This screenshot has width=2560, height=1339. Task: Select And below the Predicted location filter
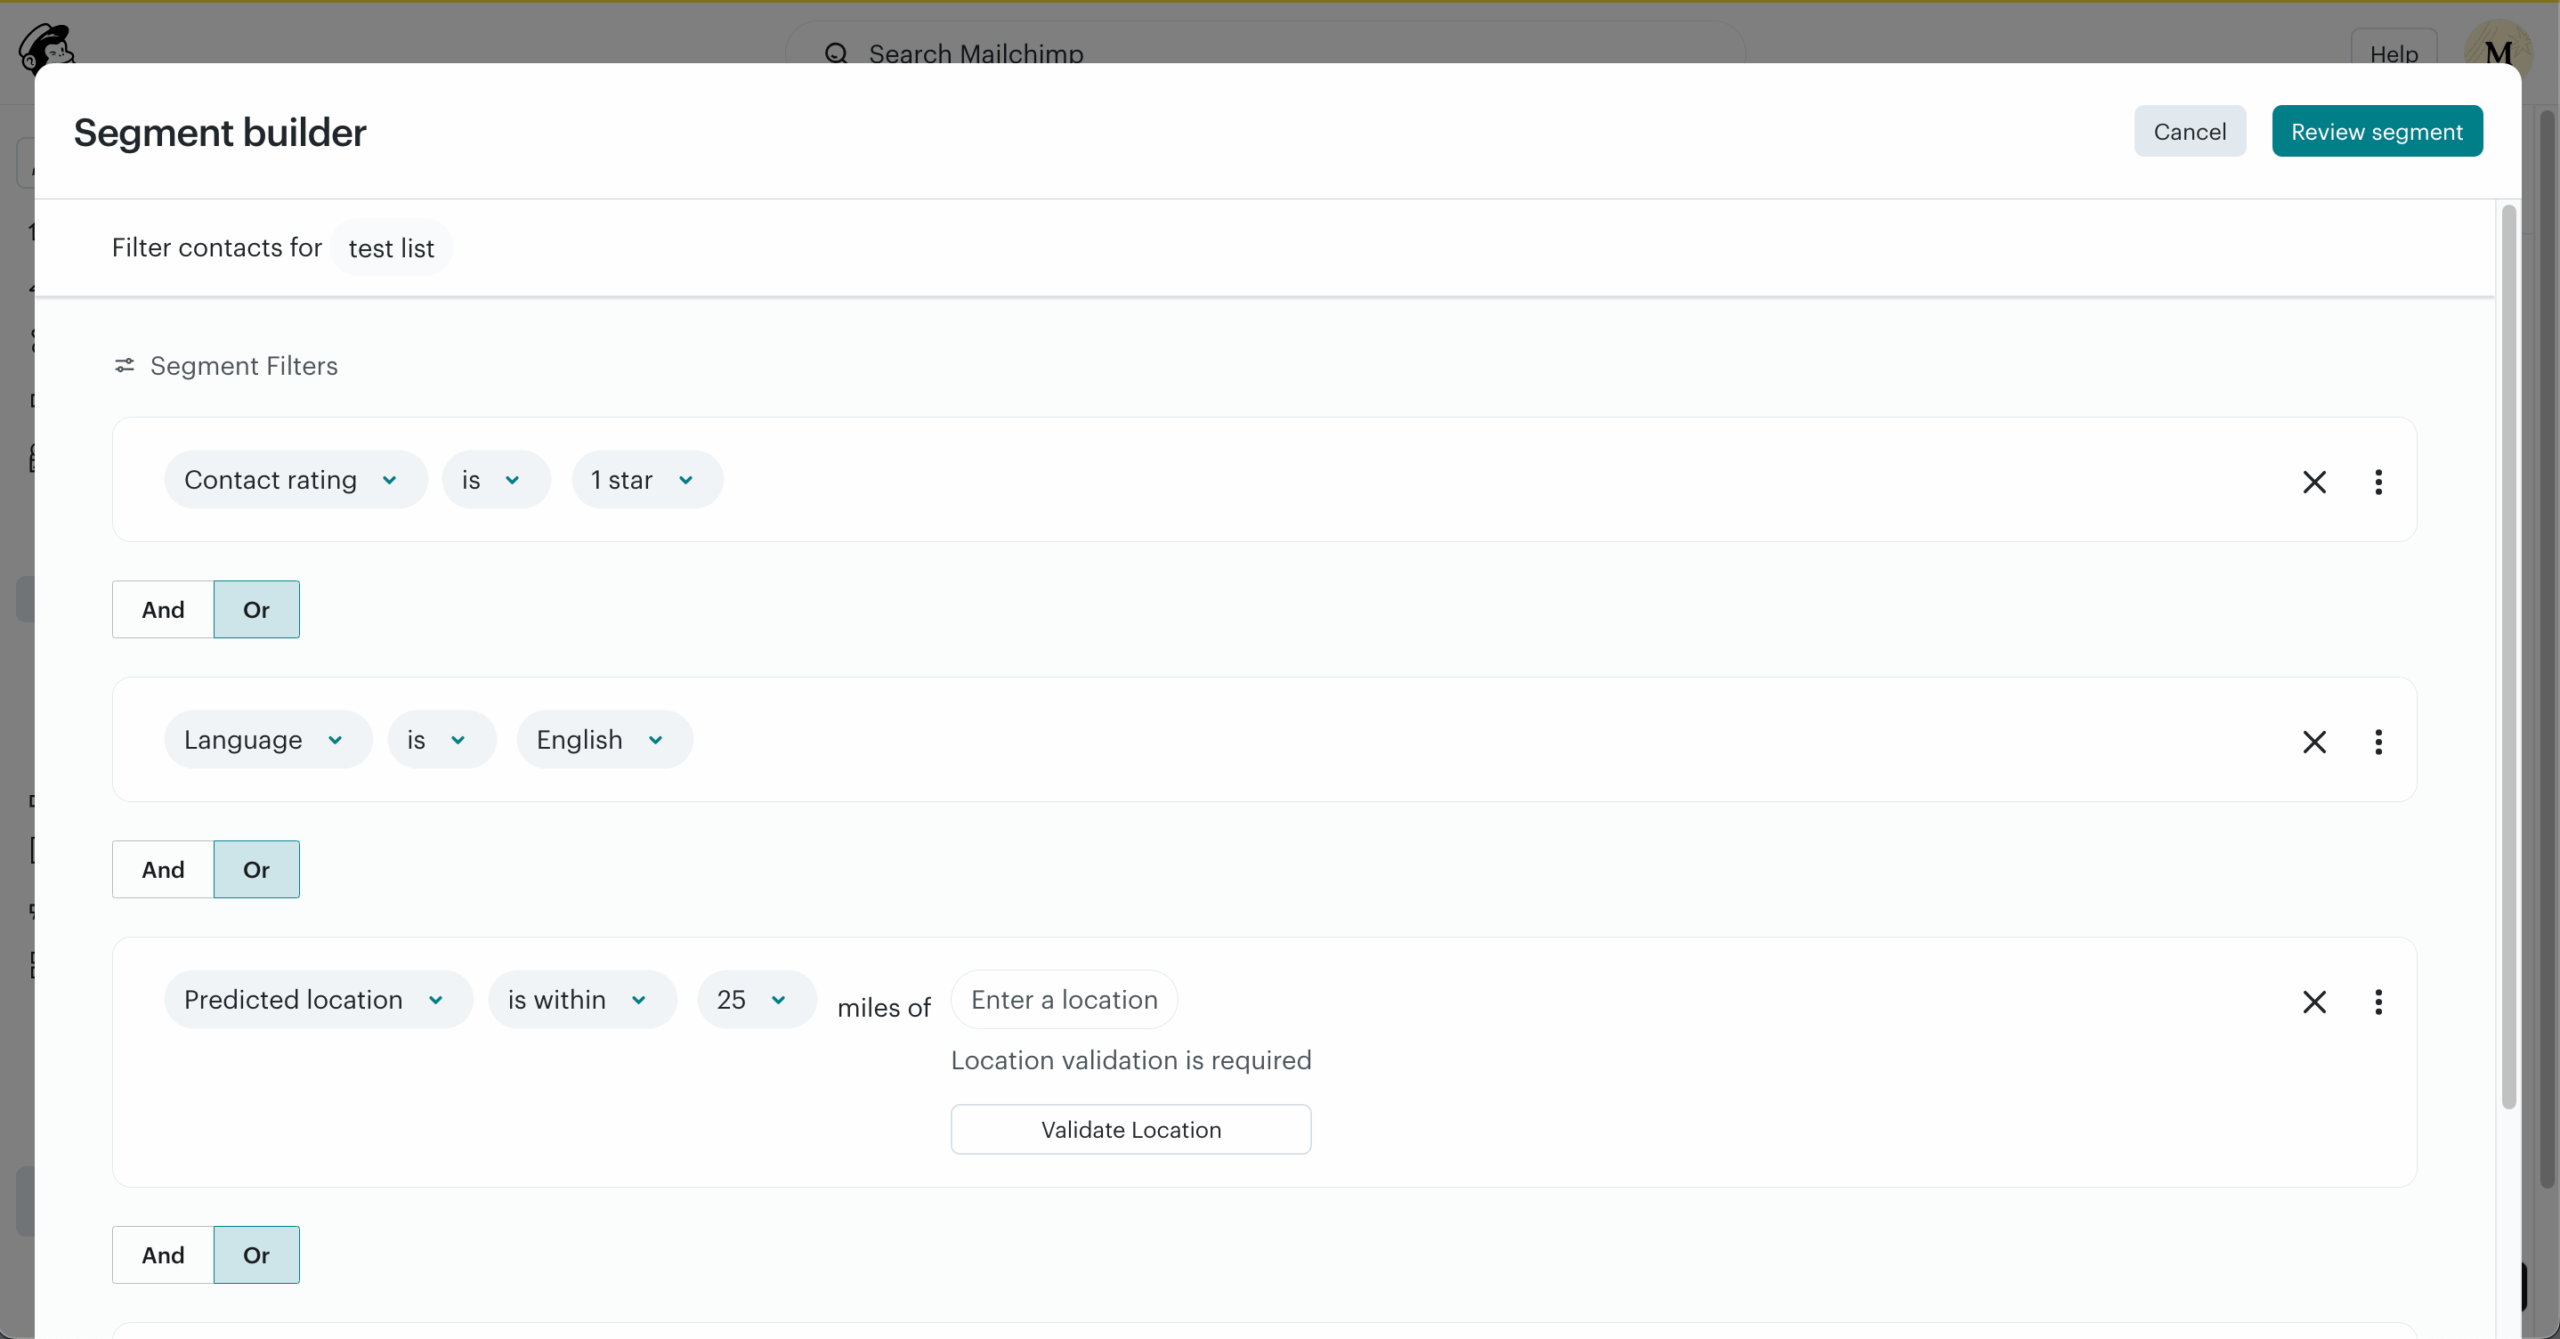[x=163, y=1255]
